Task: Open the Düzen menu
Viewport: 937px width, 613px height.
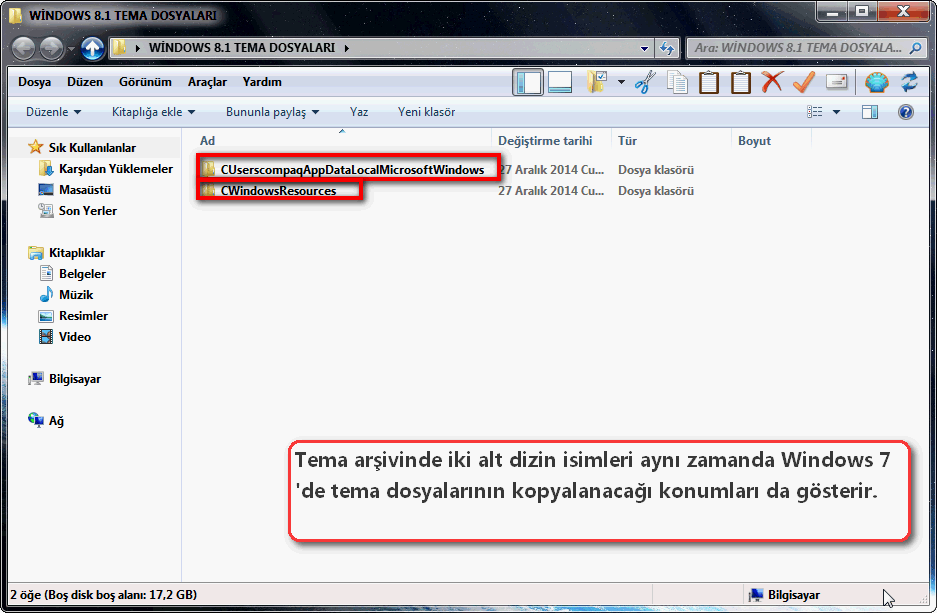Action: (85, 82)
